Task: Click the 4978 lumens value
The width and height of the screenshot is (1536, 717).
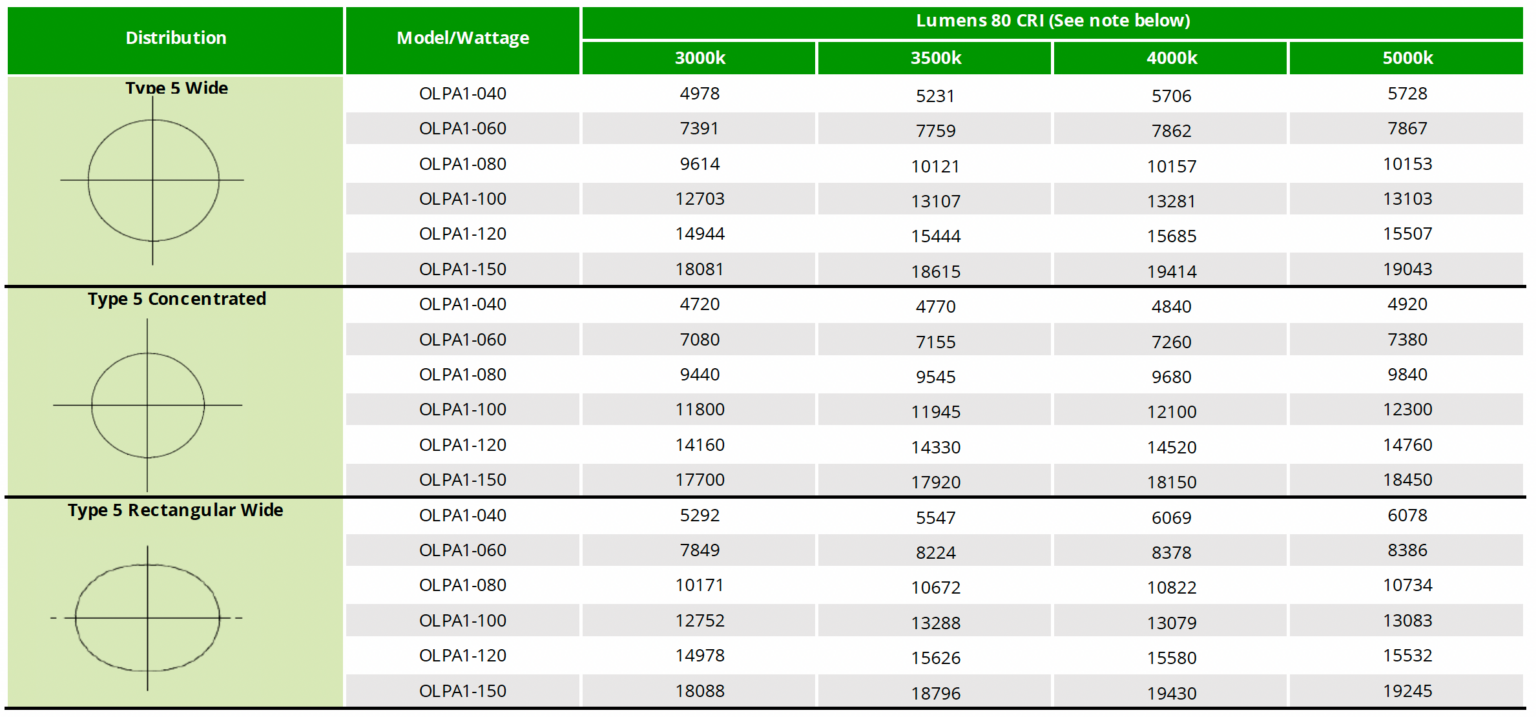Action: (x=699, y=94)
